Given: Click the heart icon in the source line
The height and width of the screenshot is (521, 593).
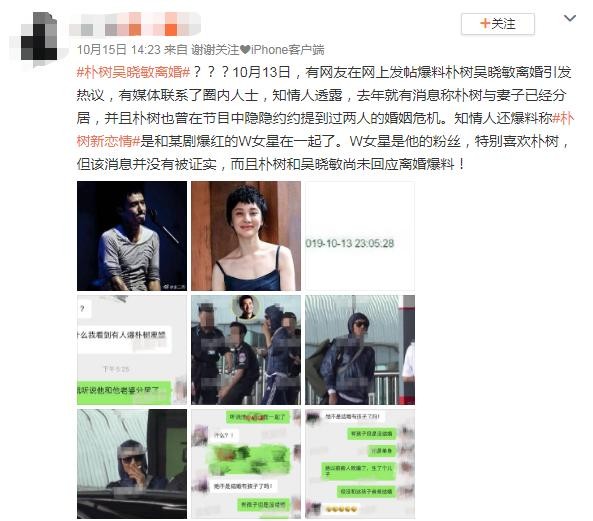Looking at the screenshot, I should coord(245,50).
